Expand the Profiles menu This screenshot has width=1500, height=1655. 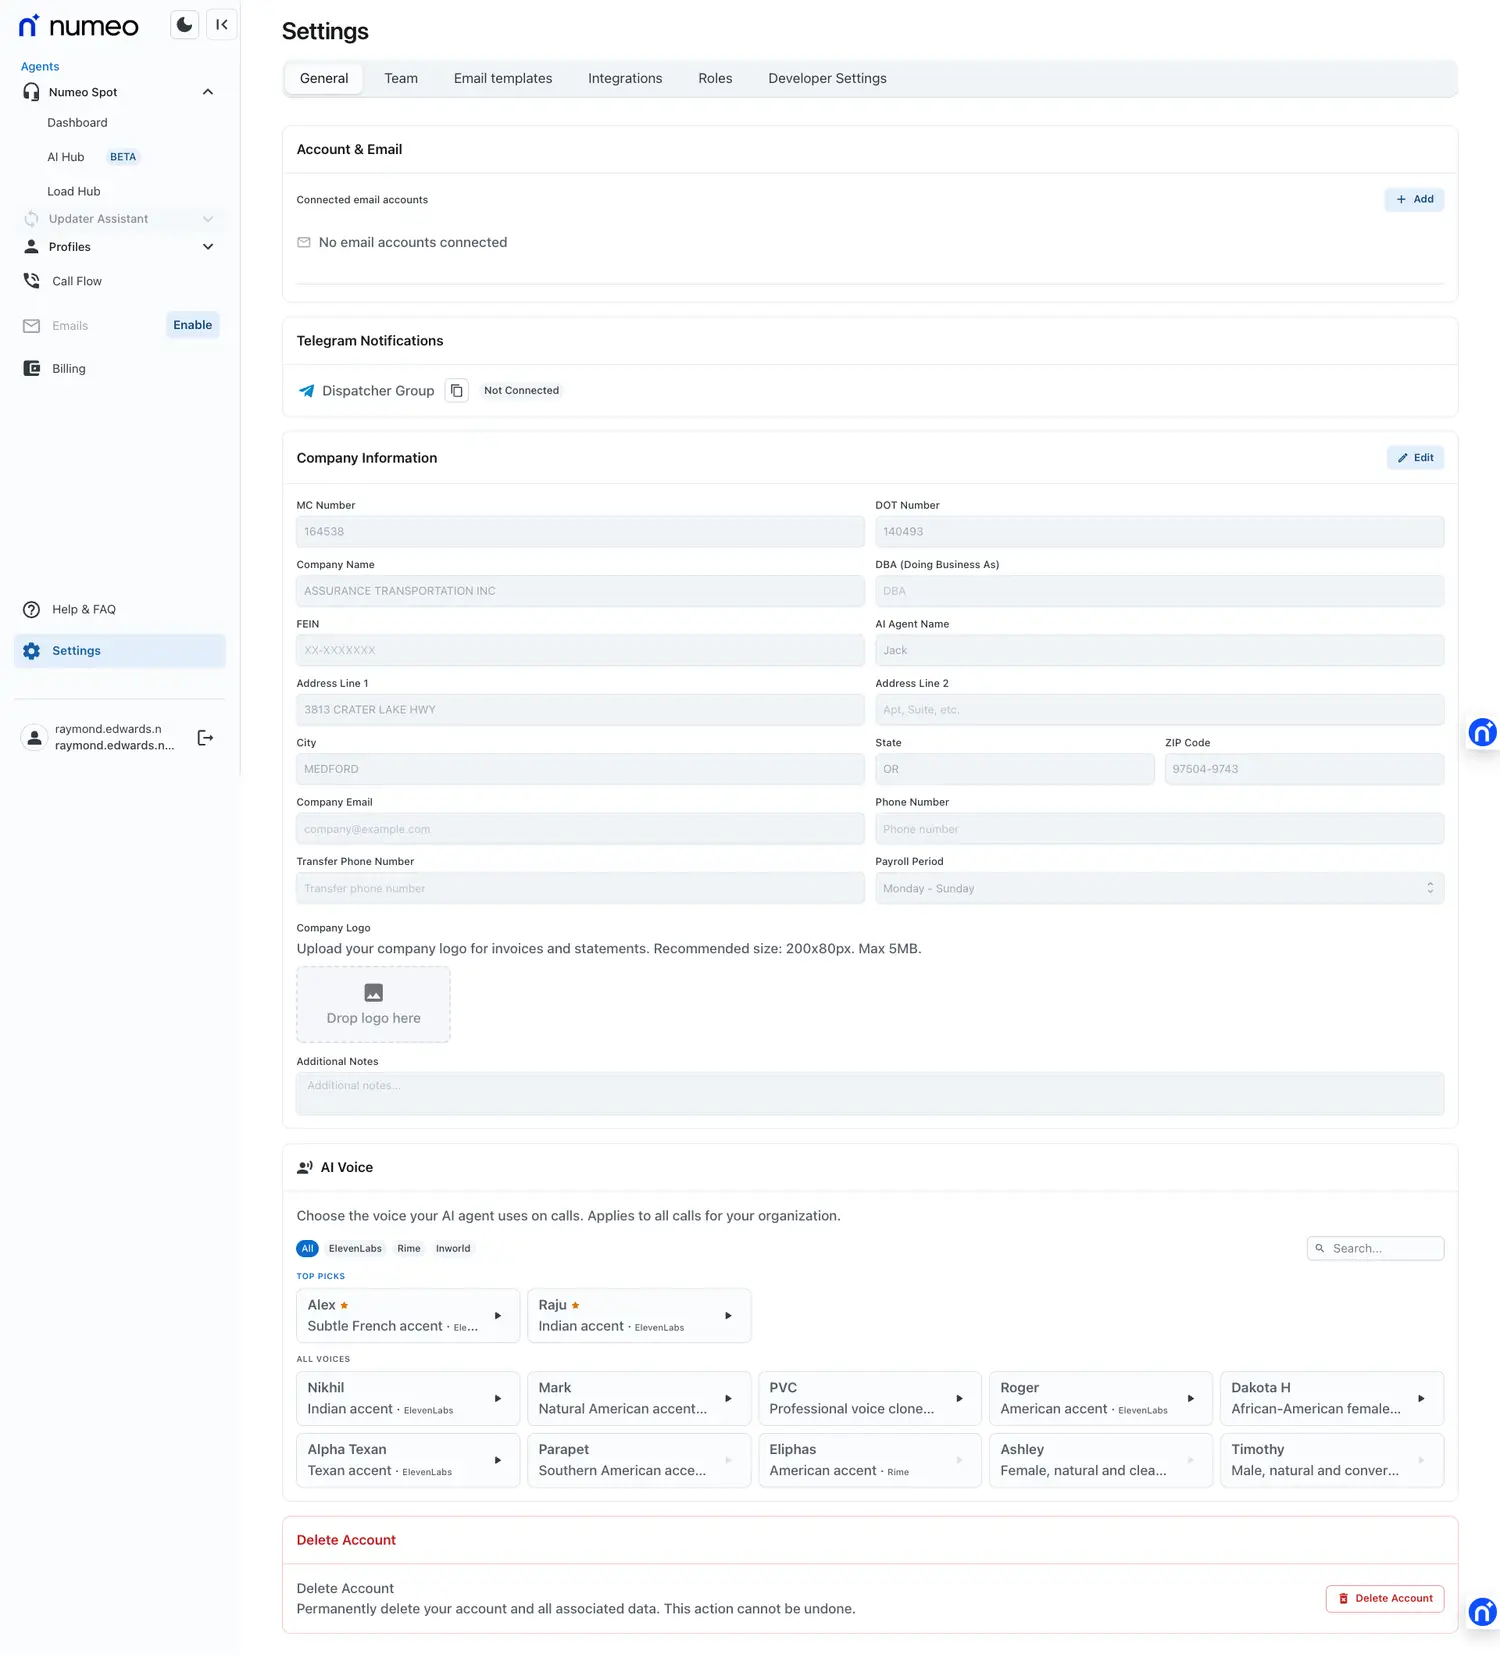(x=208, y=247)
